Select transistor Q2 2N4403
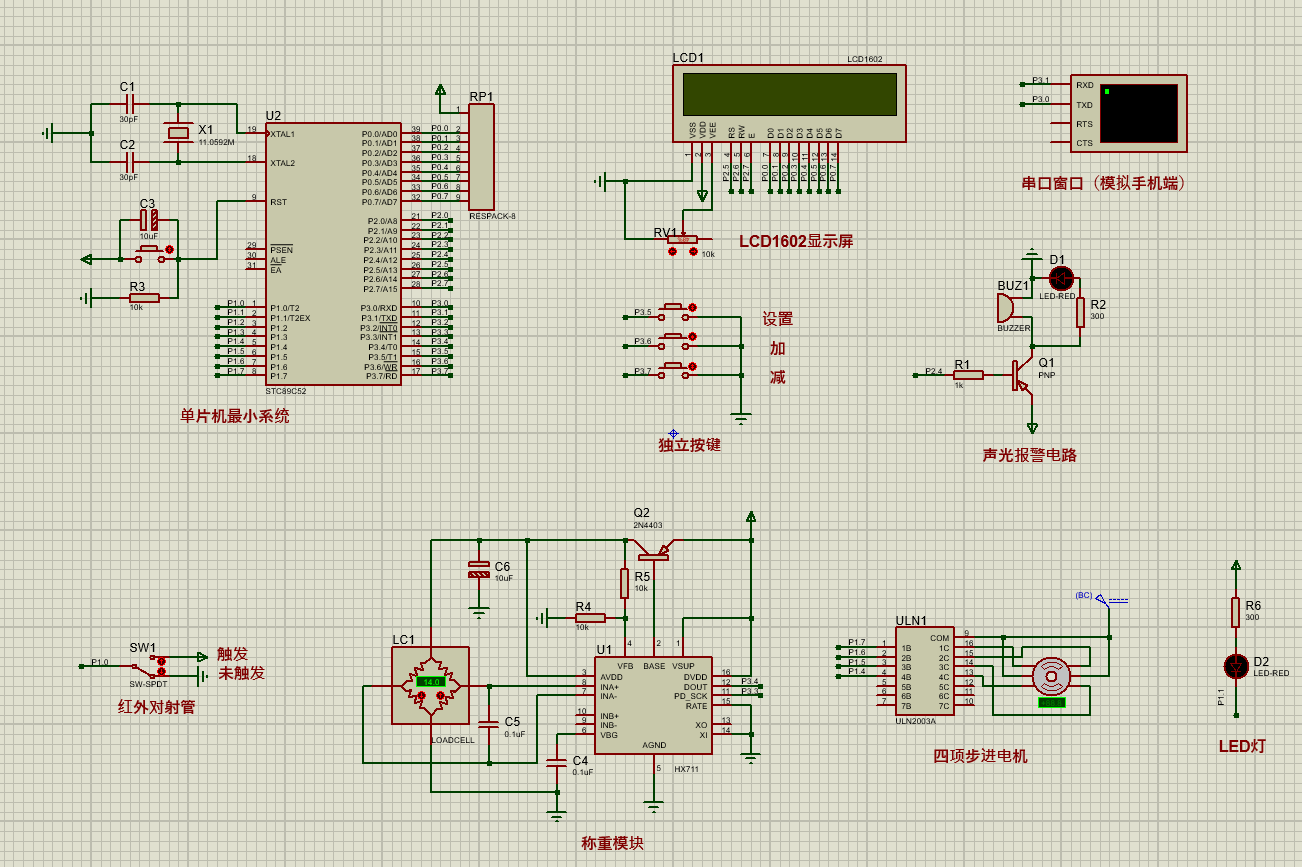 652,548
